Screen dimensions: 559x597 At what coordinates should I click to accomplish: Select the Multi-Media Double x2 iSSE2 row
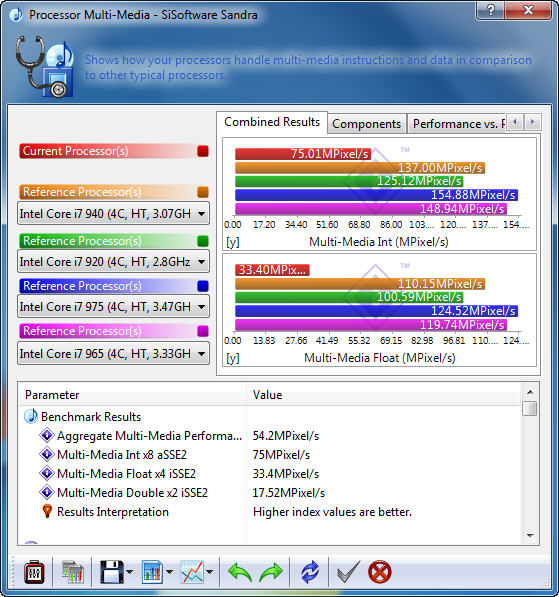point(269,493)
